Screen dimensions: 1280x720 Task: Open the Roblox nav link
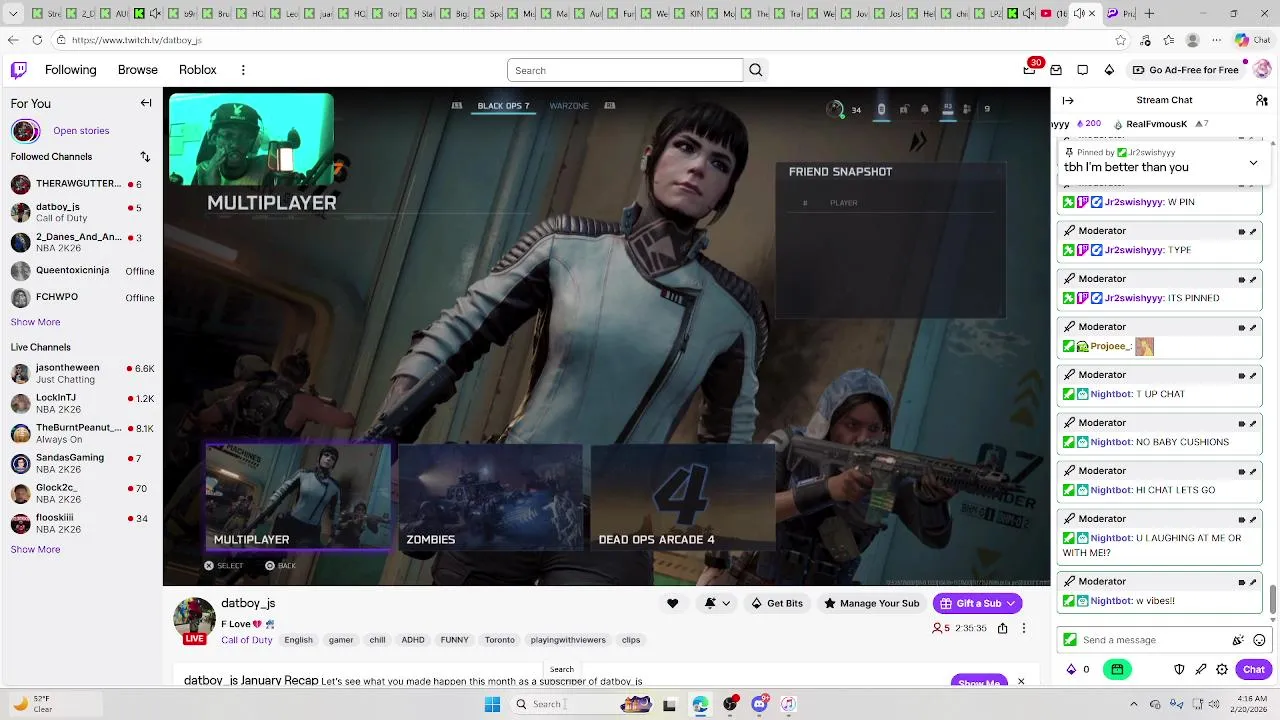tap(198, 70)
